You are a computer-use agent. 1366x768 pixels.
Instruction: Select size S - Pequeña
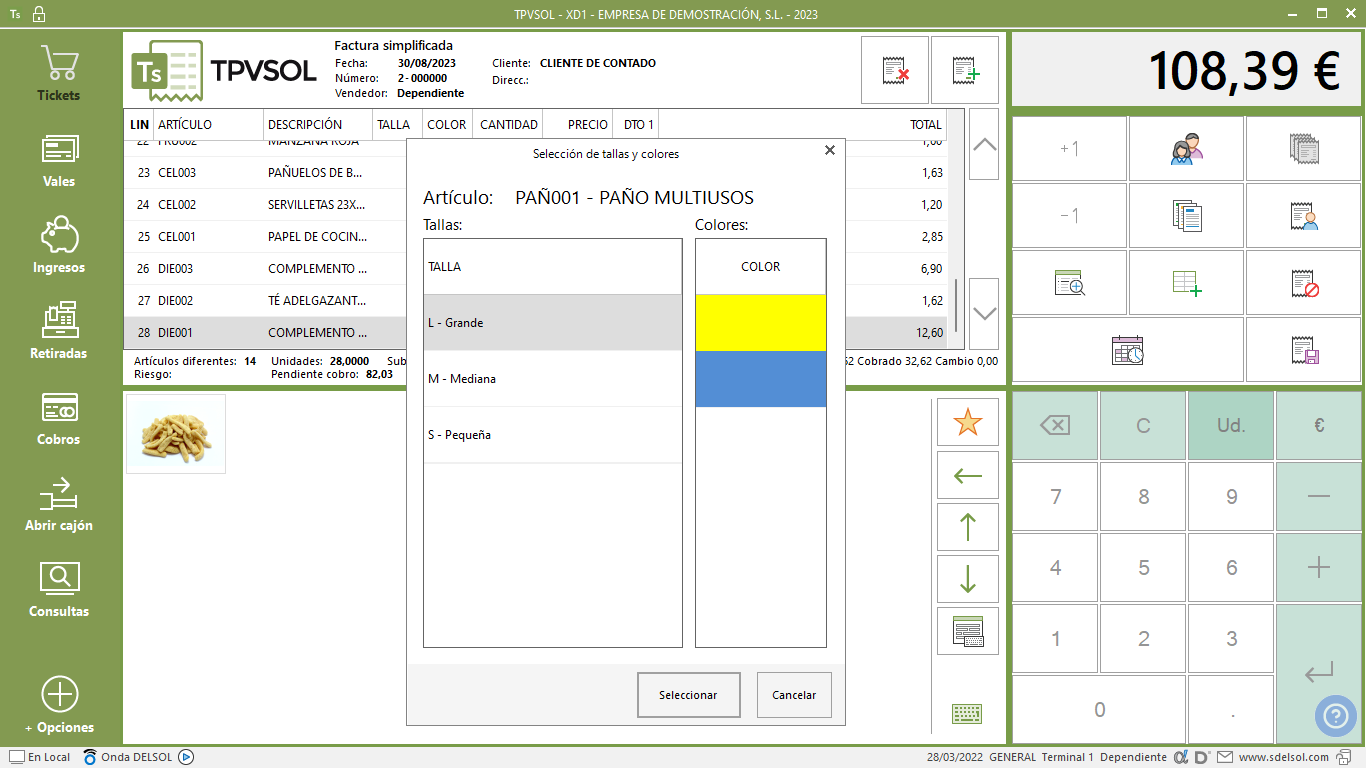point(552,435)
